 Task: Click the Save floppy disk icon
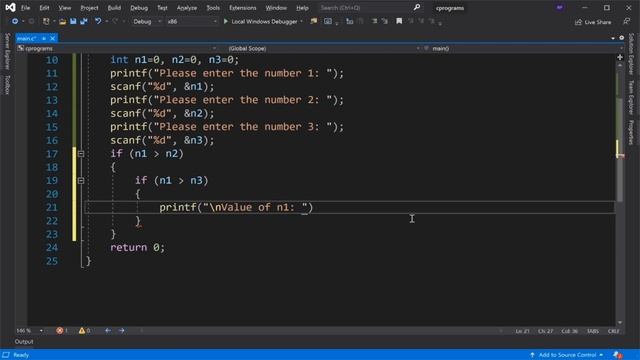(x=73, y=21)
